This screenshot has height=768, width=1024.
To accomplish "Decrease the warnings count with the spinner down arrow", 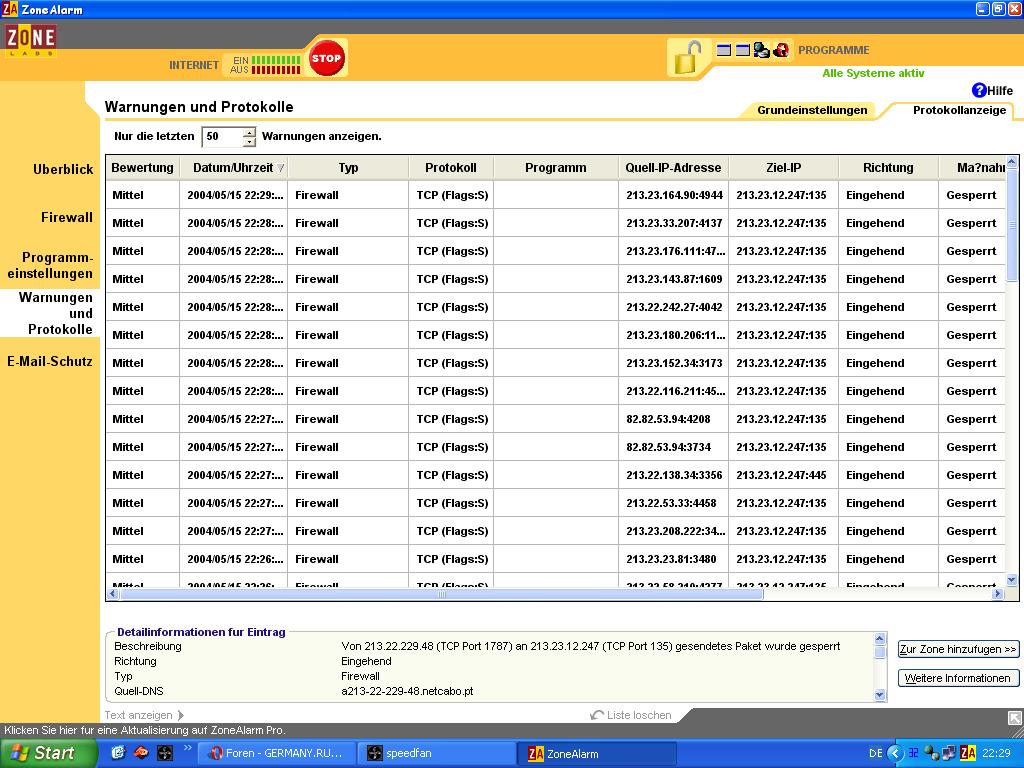I will click(x=249, y=141).
